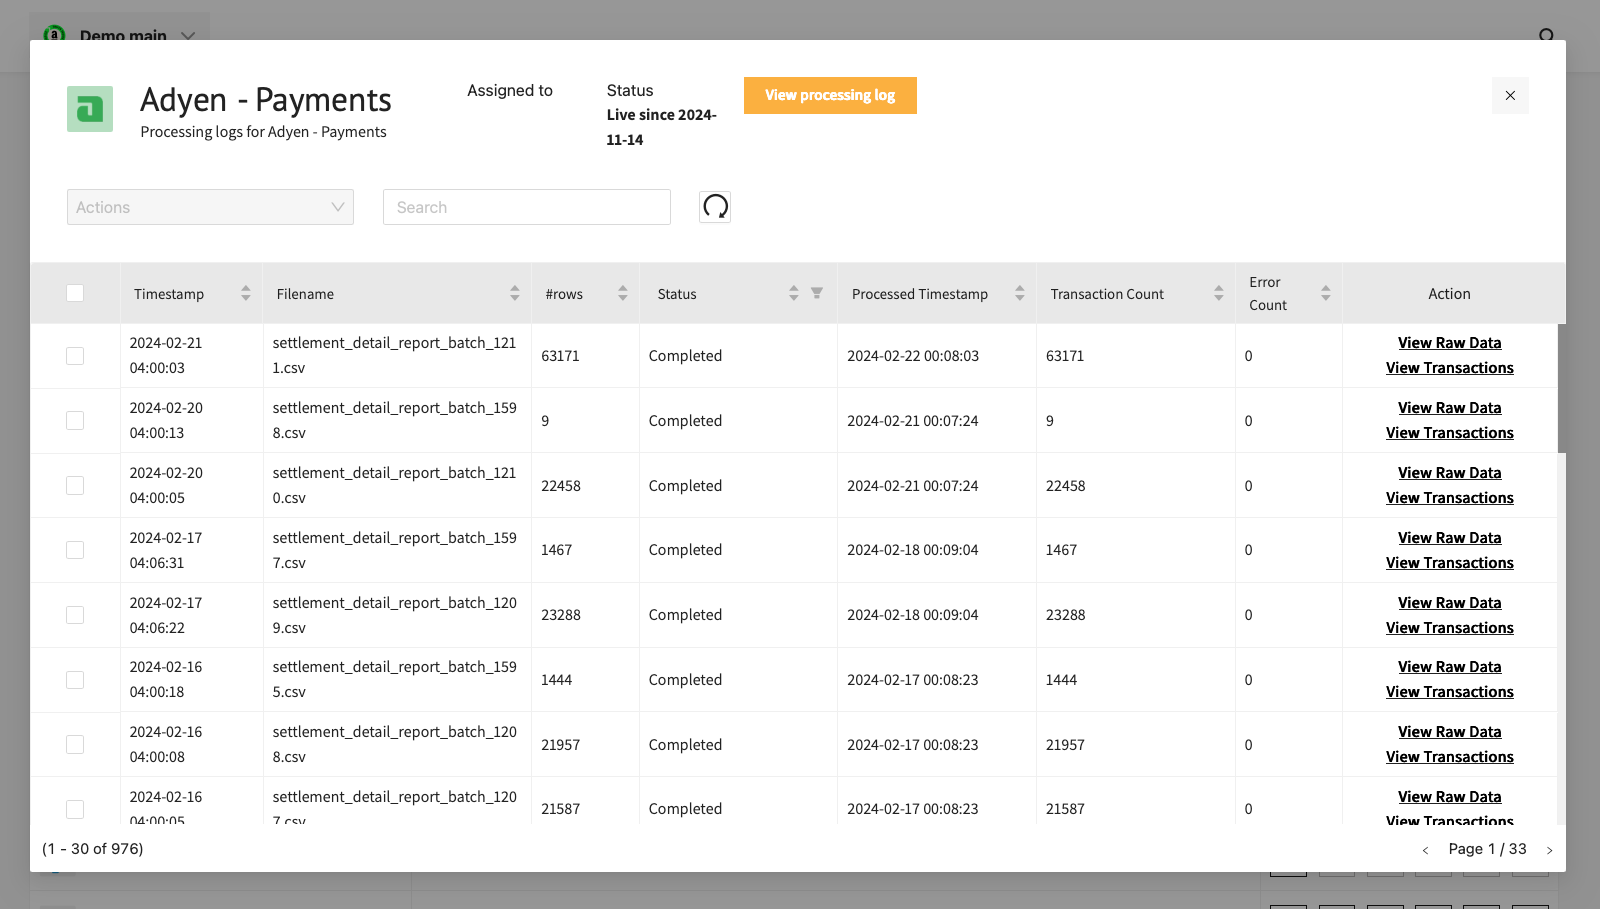Close the Adyen Payments dialog with the X
This screenshot has width=1600, height=909.
[x=1510, y=96]
